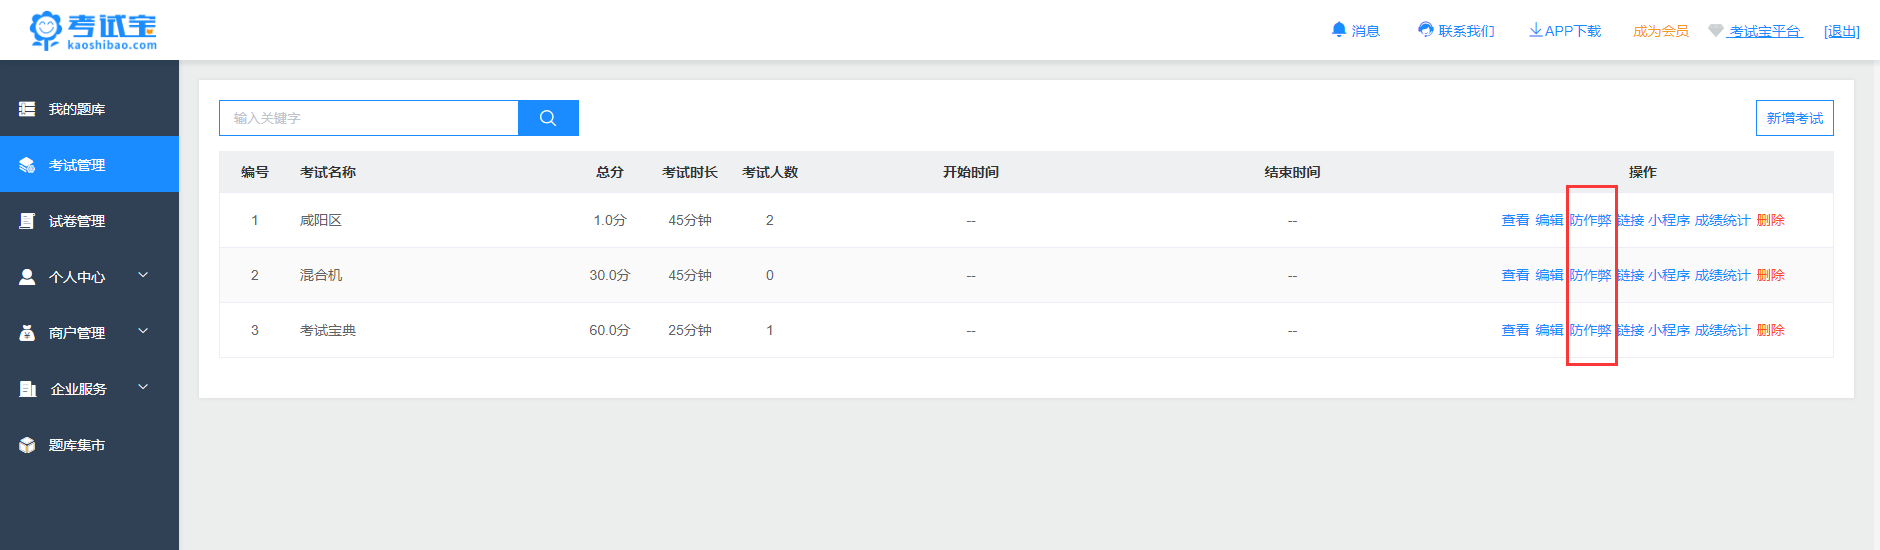
Task: Open the 考试宝平台 account link
Action: (x=1765, y=31)
